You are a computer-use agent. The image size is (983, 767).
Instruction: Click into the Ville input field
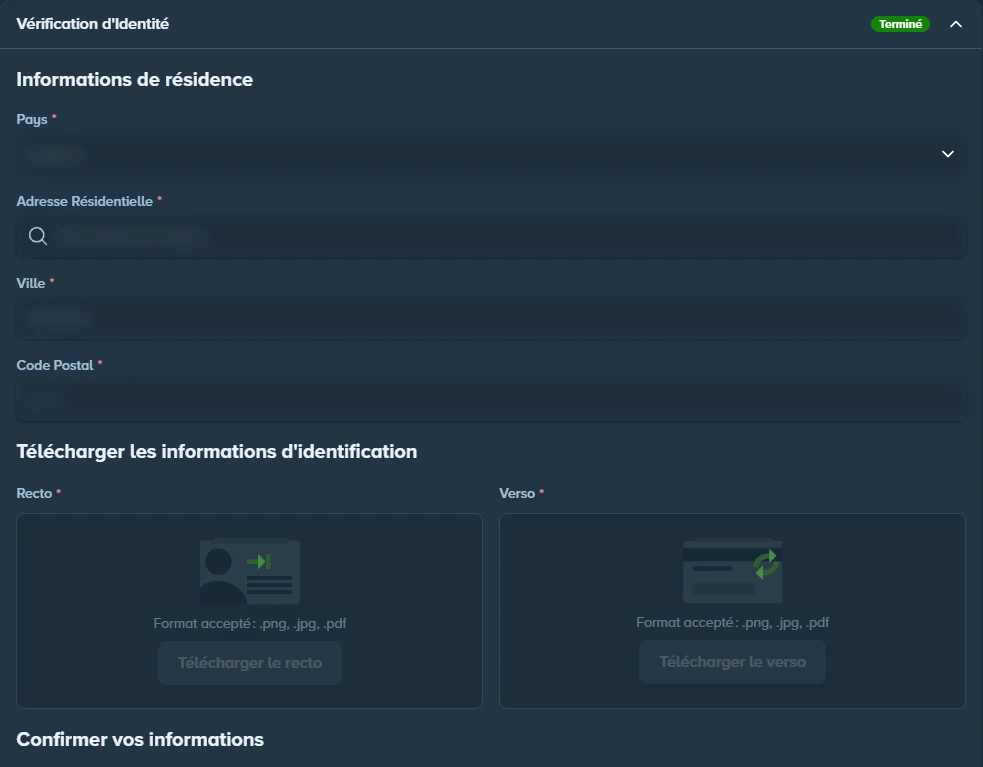[490, 319]
